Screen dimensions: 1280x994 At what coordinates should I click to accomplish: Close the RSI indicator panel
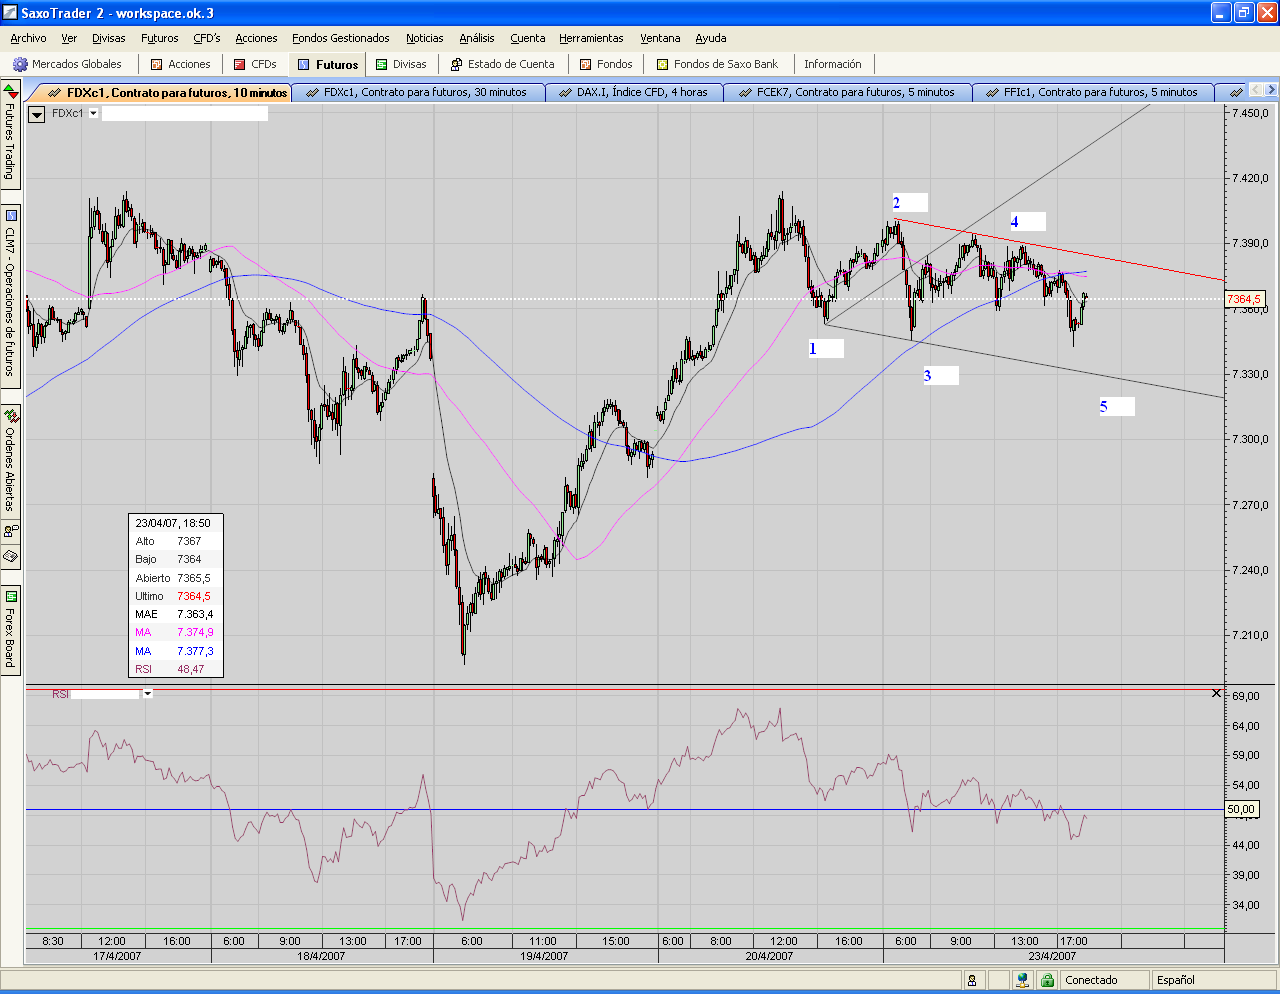[x=1216, y=693]
